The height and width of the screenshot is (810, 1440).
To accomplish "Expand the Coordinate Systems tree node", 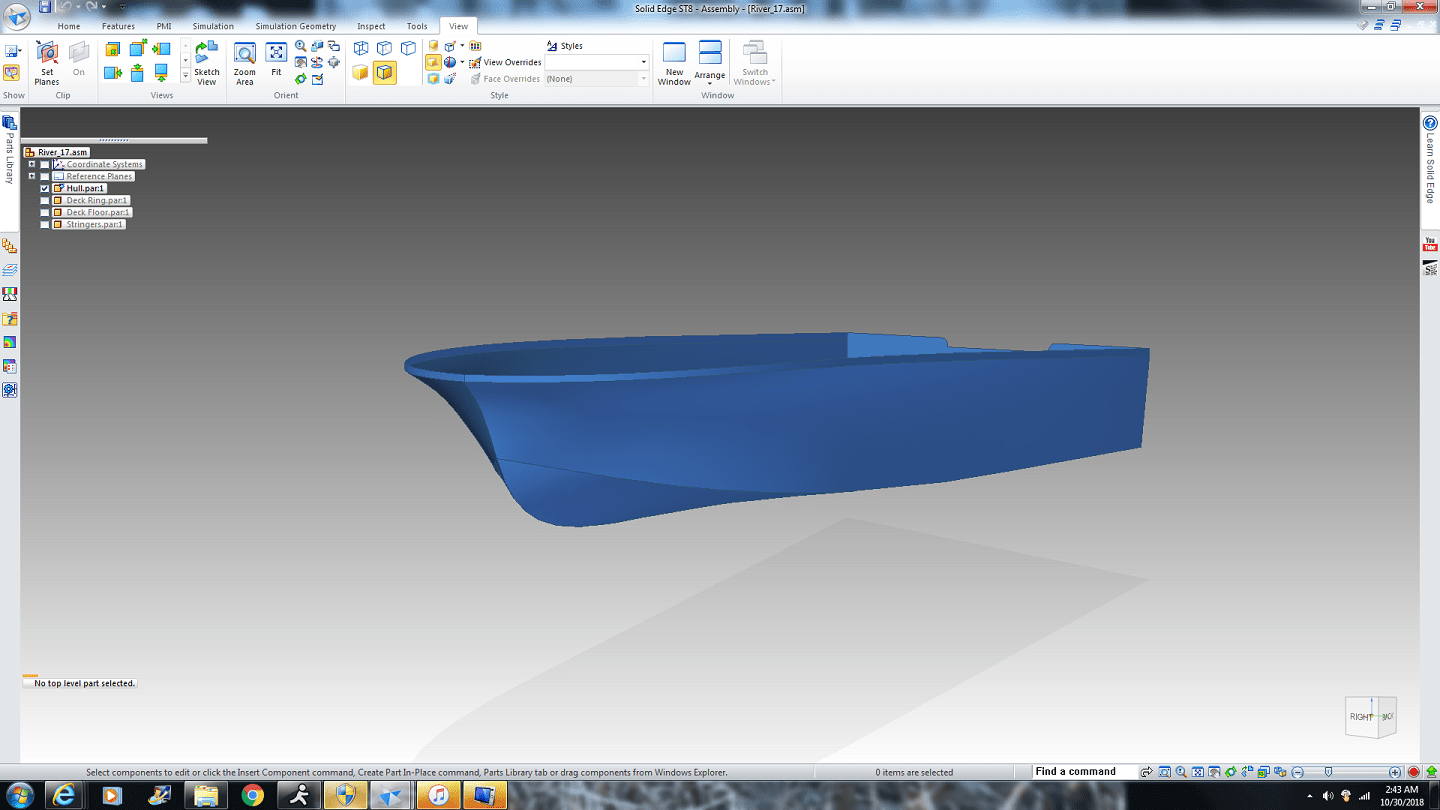I will (32, 164).
